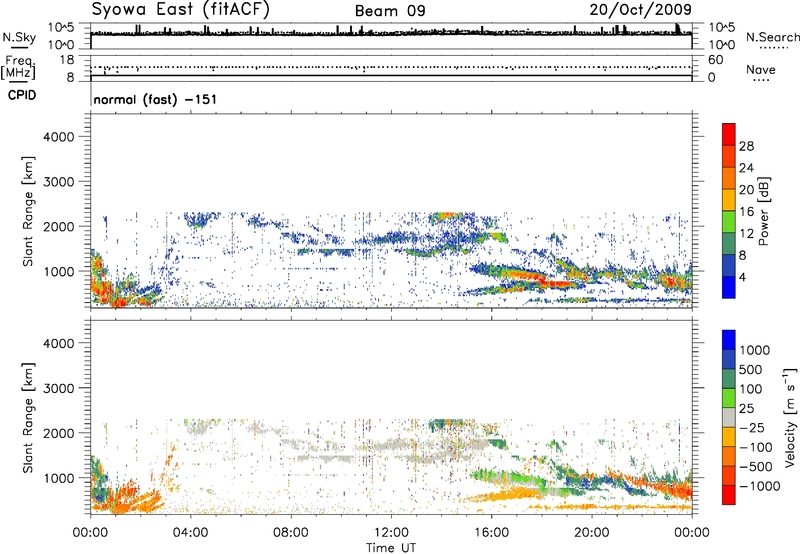Click the gray segment of the velocity colorbar
The image size is (800, 554).
(x=729, y=417)
